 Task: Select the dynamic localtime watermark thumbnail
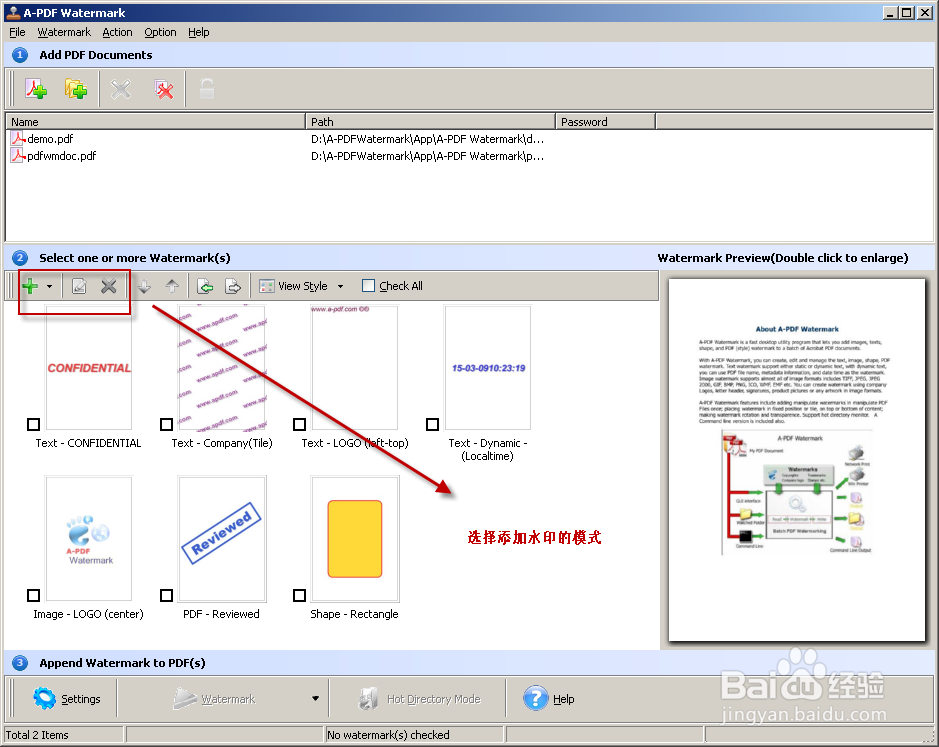click(487, 367)
